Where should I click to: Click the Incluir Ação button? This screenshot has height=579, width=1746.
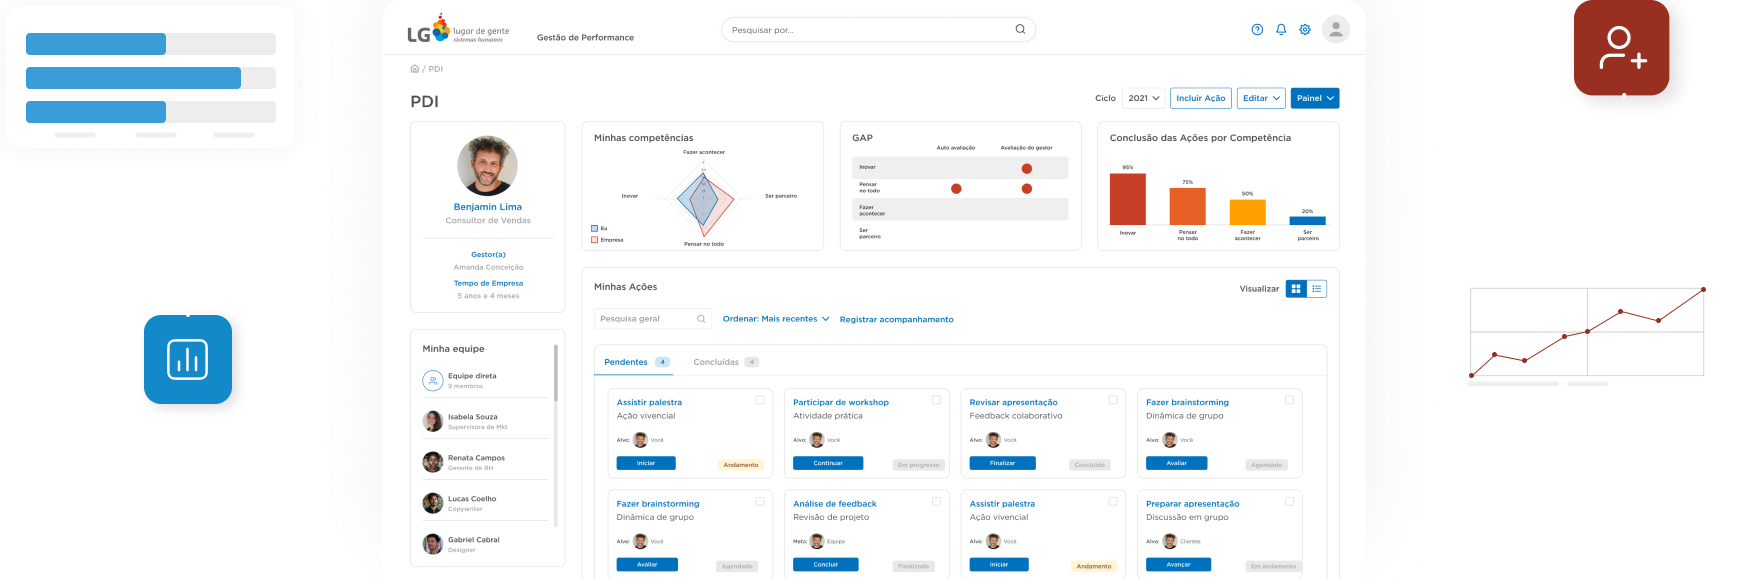pyautogui.click(x=1200, y=98)
